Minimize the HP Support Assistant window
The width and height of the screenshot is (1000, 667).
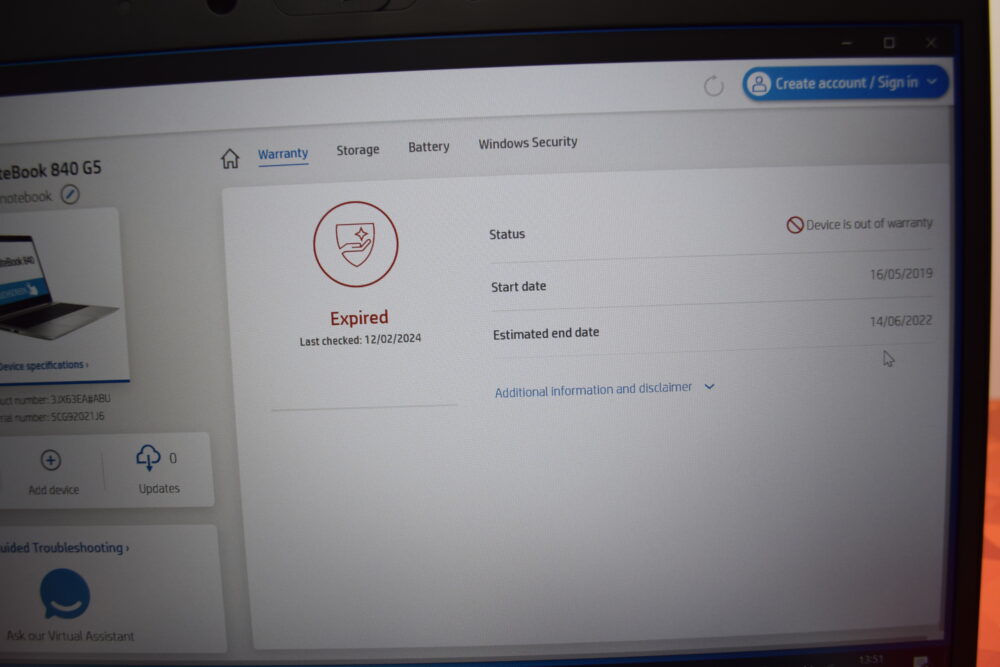847,43
